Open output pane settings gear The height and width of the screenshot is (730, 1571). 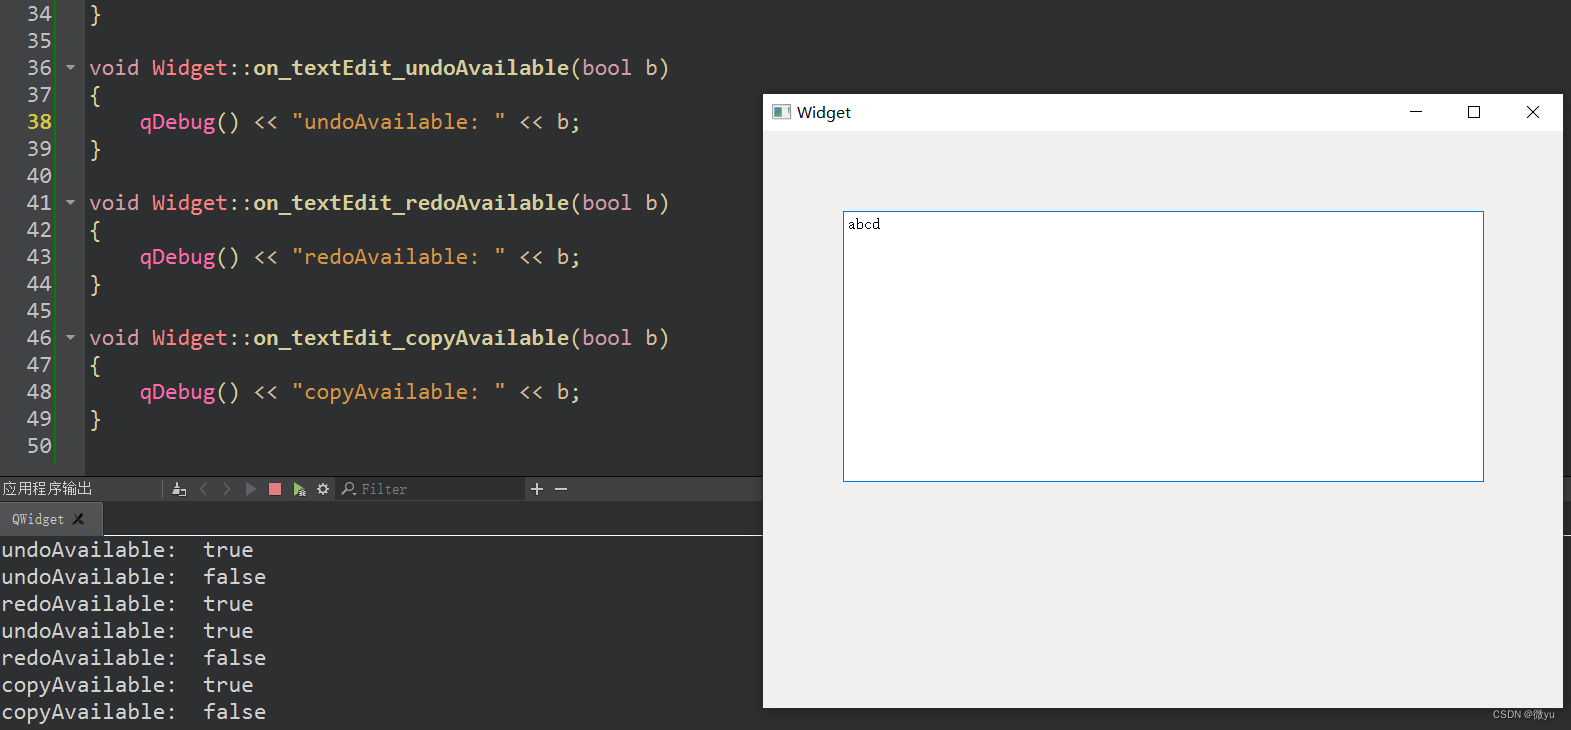coord(323,489)
